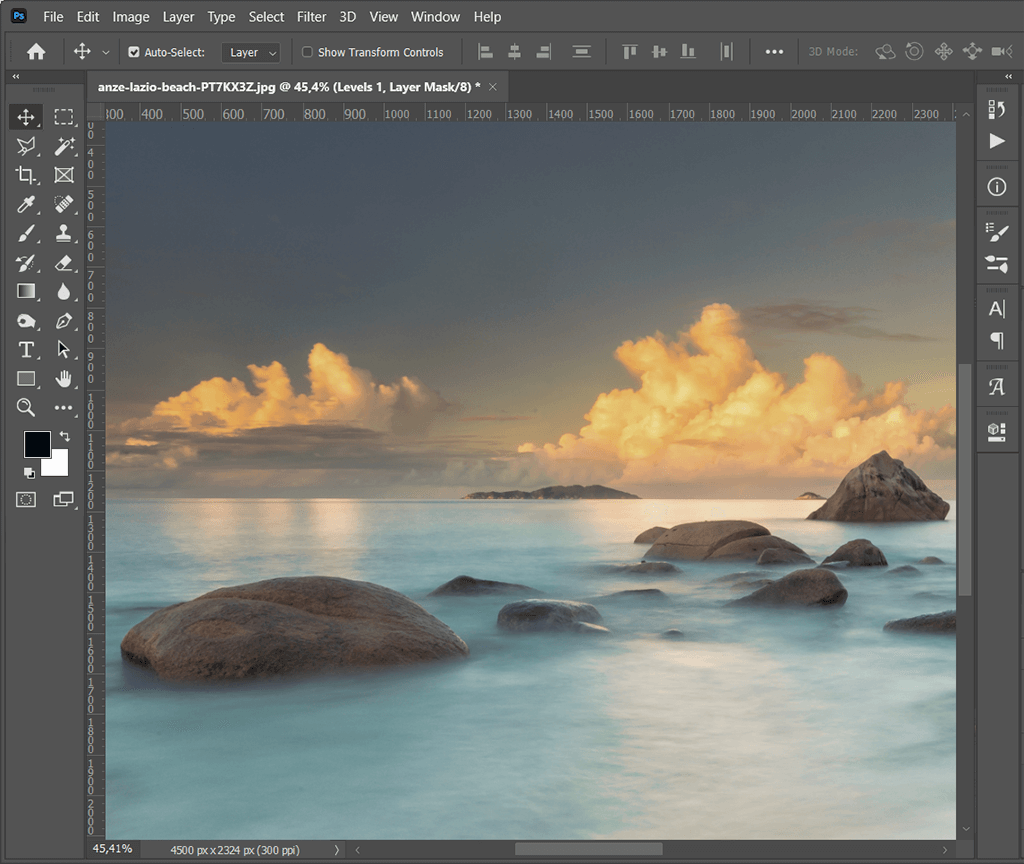Screen dimensions: 1024x864
Task: Open Move tool preset picker arrow
Action: click(106, 52)
